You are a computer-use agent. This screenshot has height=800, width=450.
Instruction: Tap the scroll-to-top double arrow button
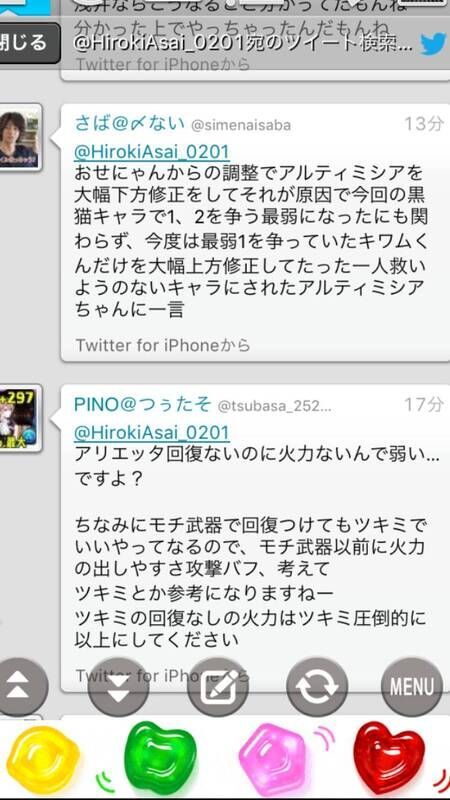[19, 687]
